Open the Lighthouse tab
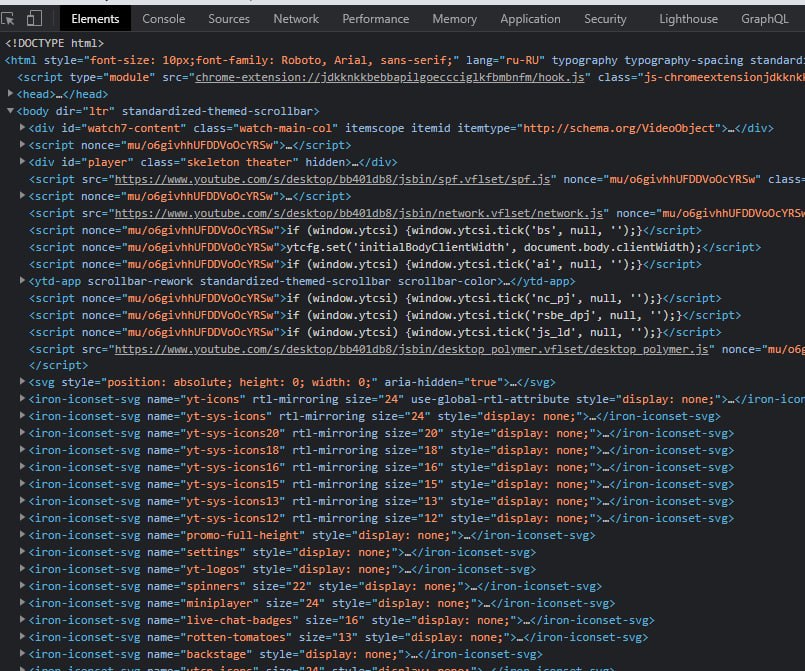Image resolution: width=805 pixels, height=671 pixels. pyautogui.click(x=688, y=19)
